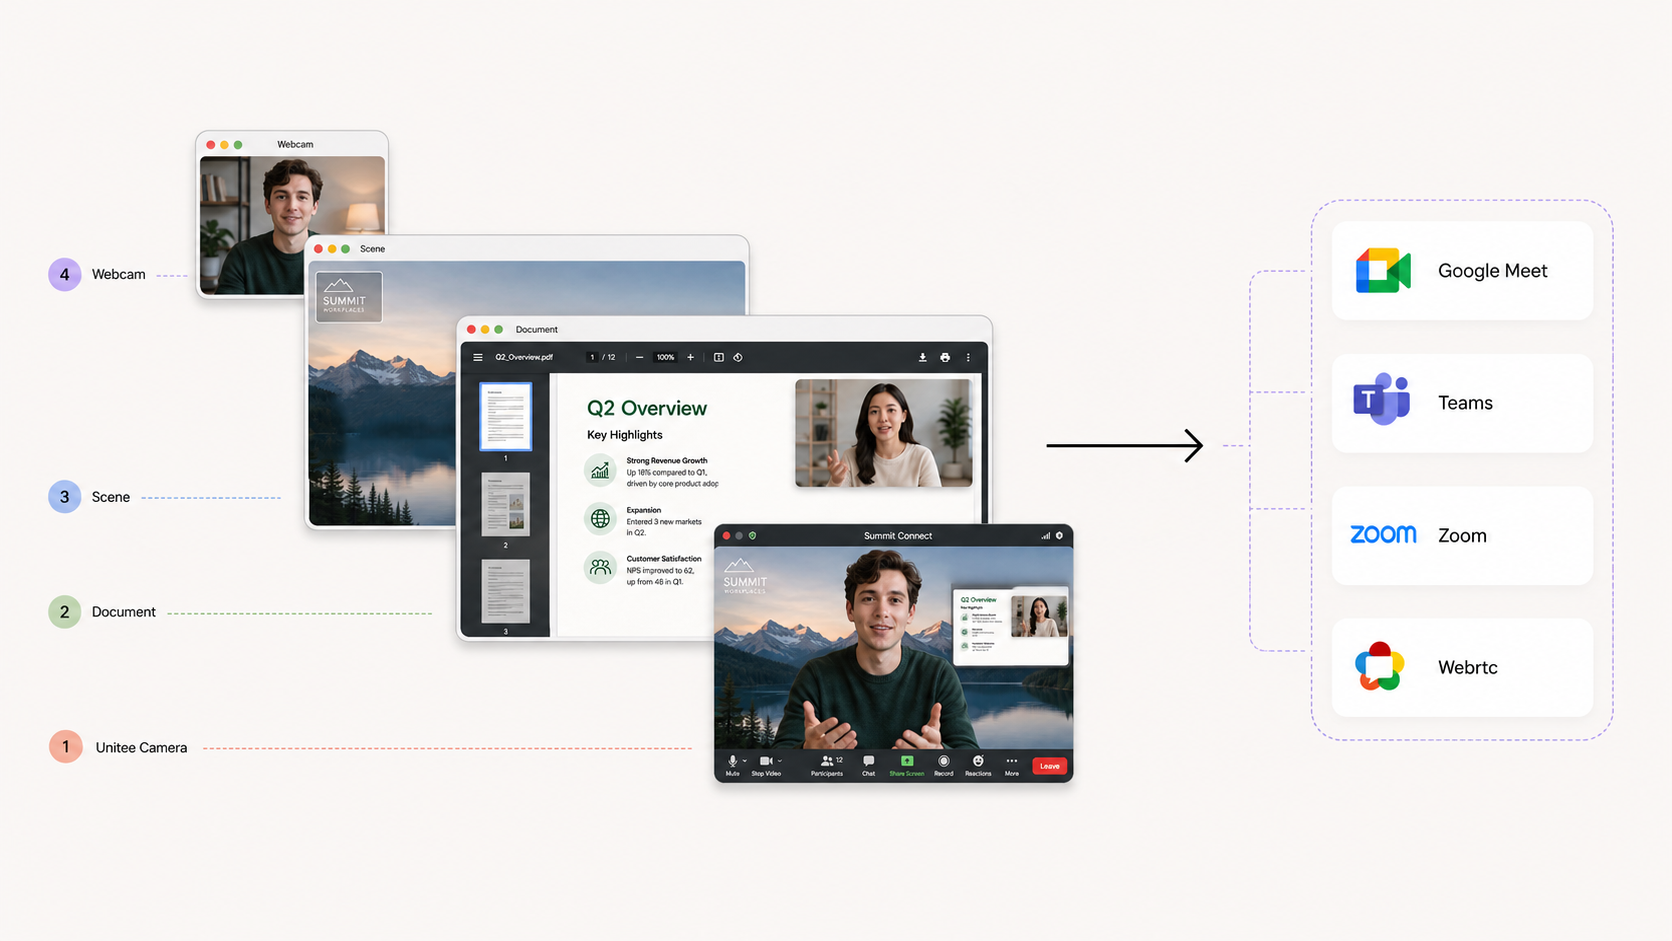Select page 3 thumbnail in Document sidebar
Viewport: 1672px width, 941px height.
[x=505, y=591]
